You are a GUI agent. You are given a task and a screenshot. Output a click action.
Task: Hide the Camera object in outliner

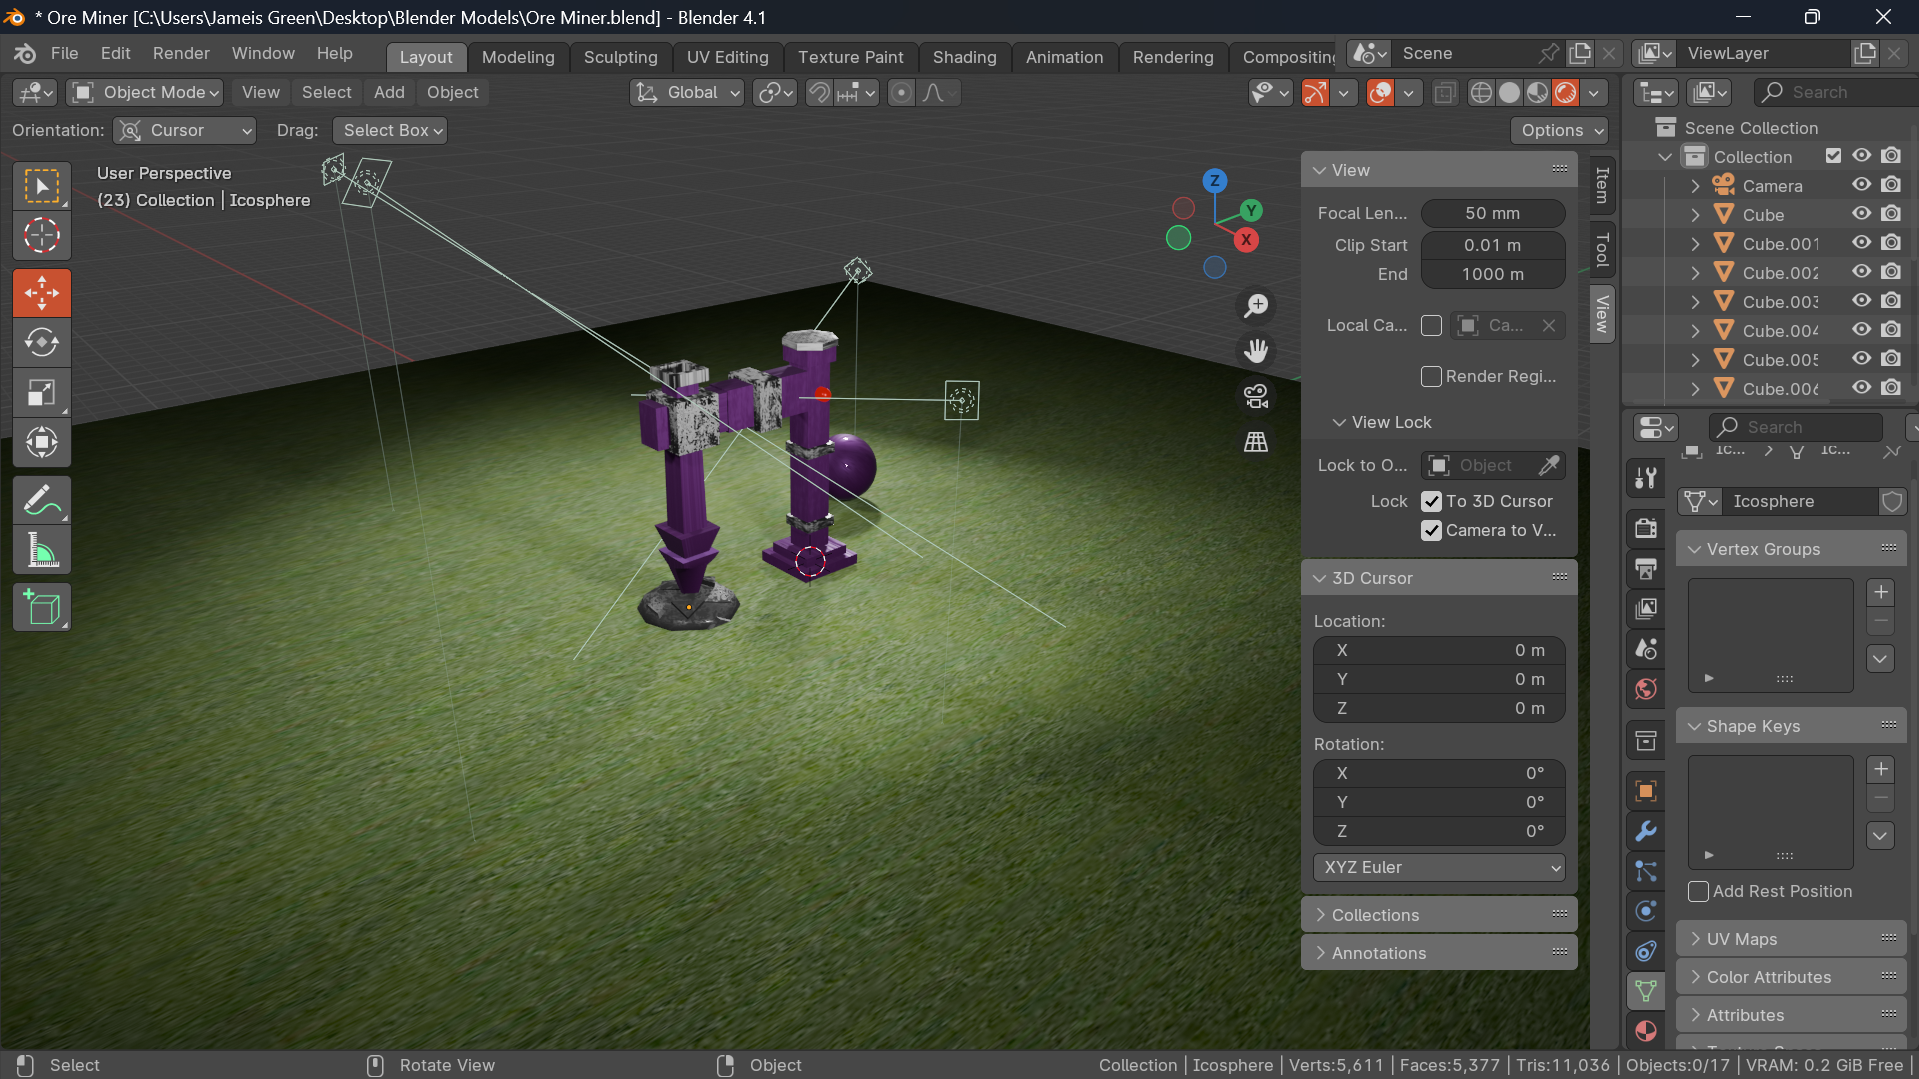[x=1861, y=185]
